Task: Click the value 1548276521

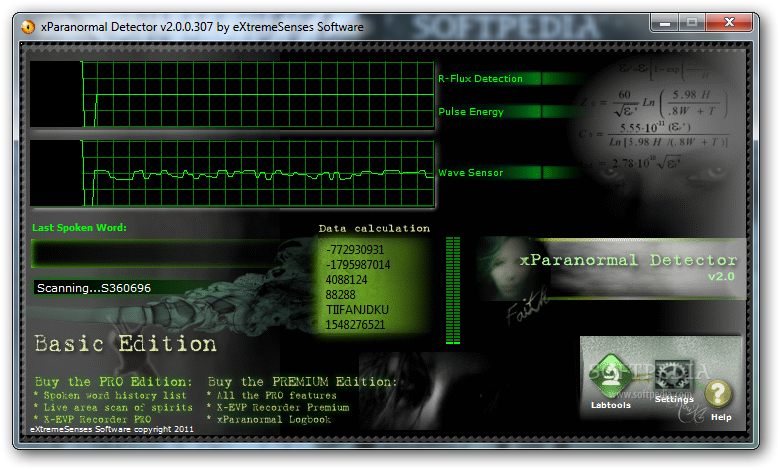Action: click(x=355, y=325)
